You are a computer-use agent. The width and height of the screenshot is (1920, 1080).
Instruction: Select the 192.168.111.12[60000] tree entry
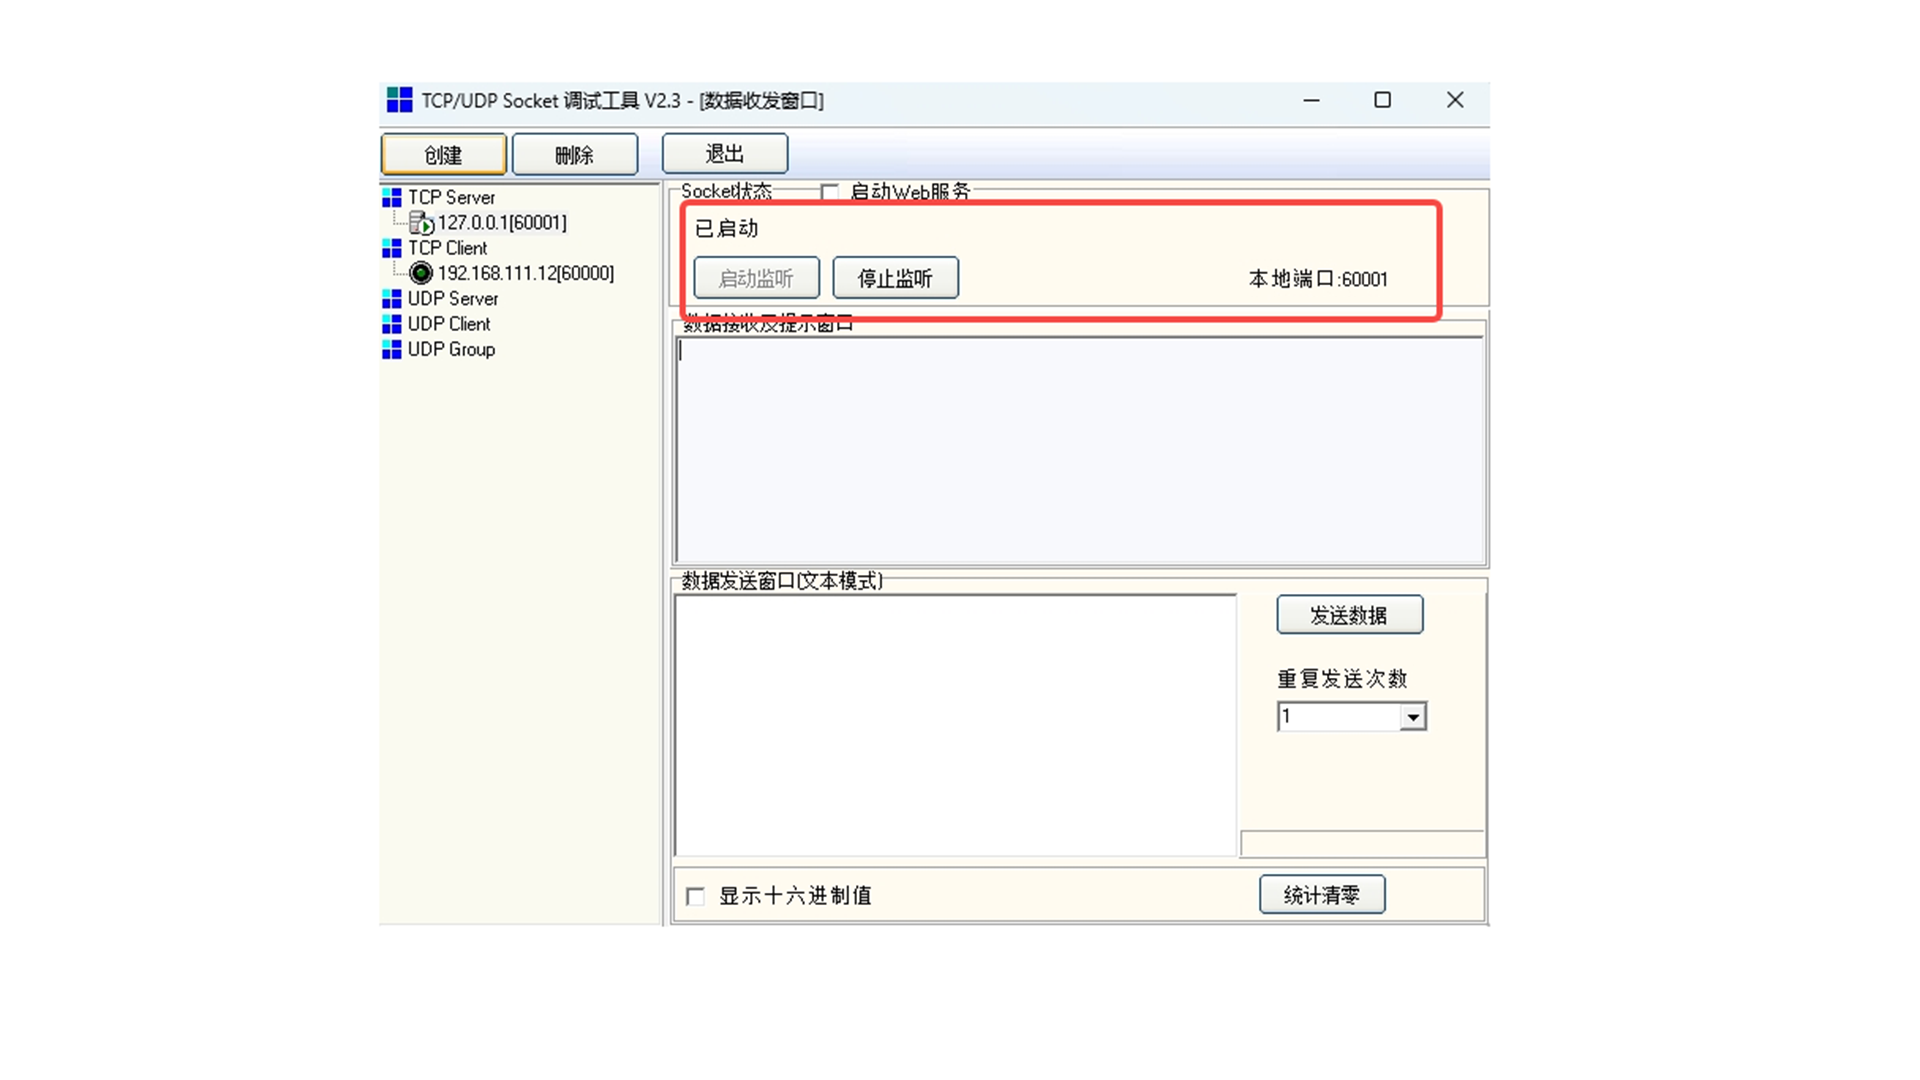(x=526, y=273)
